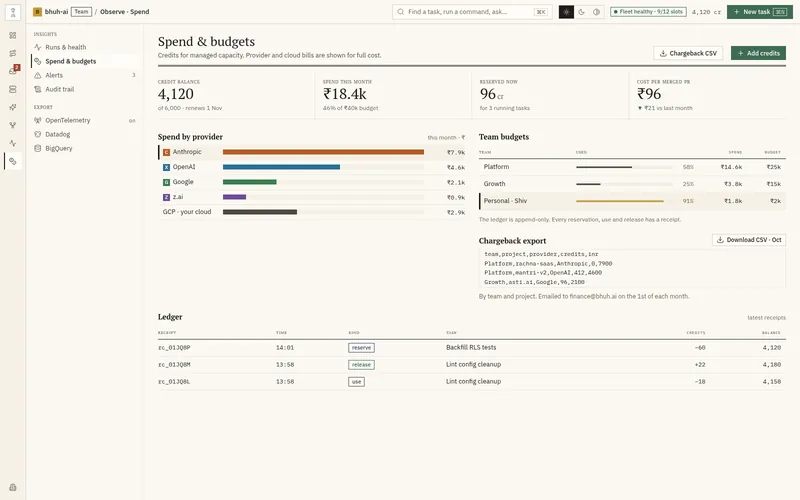Focus the find a task search field
This screenshot has width=800, height=500.
pos(472,12)
